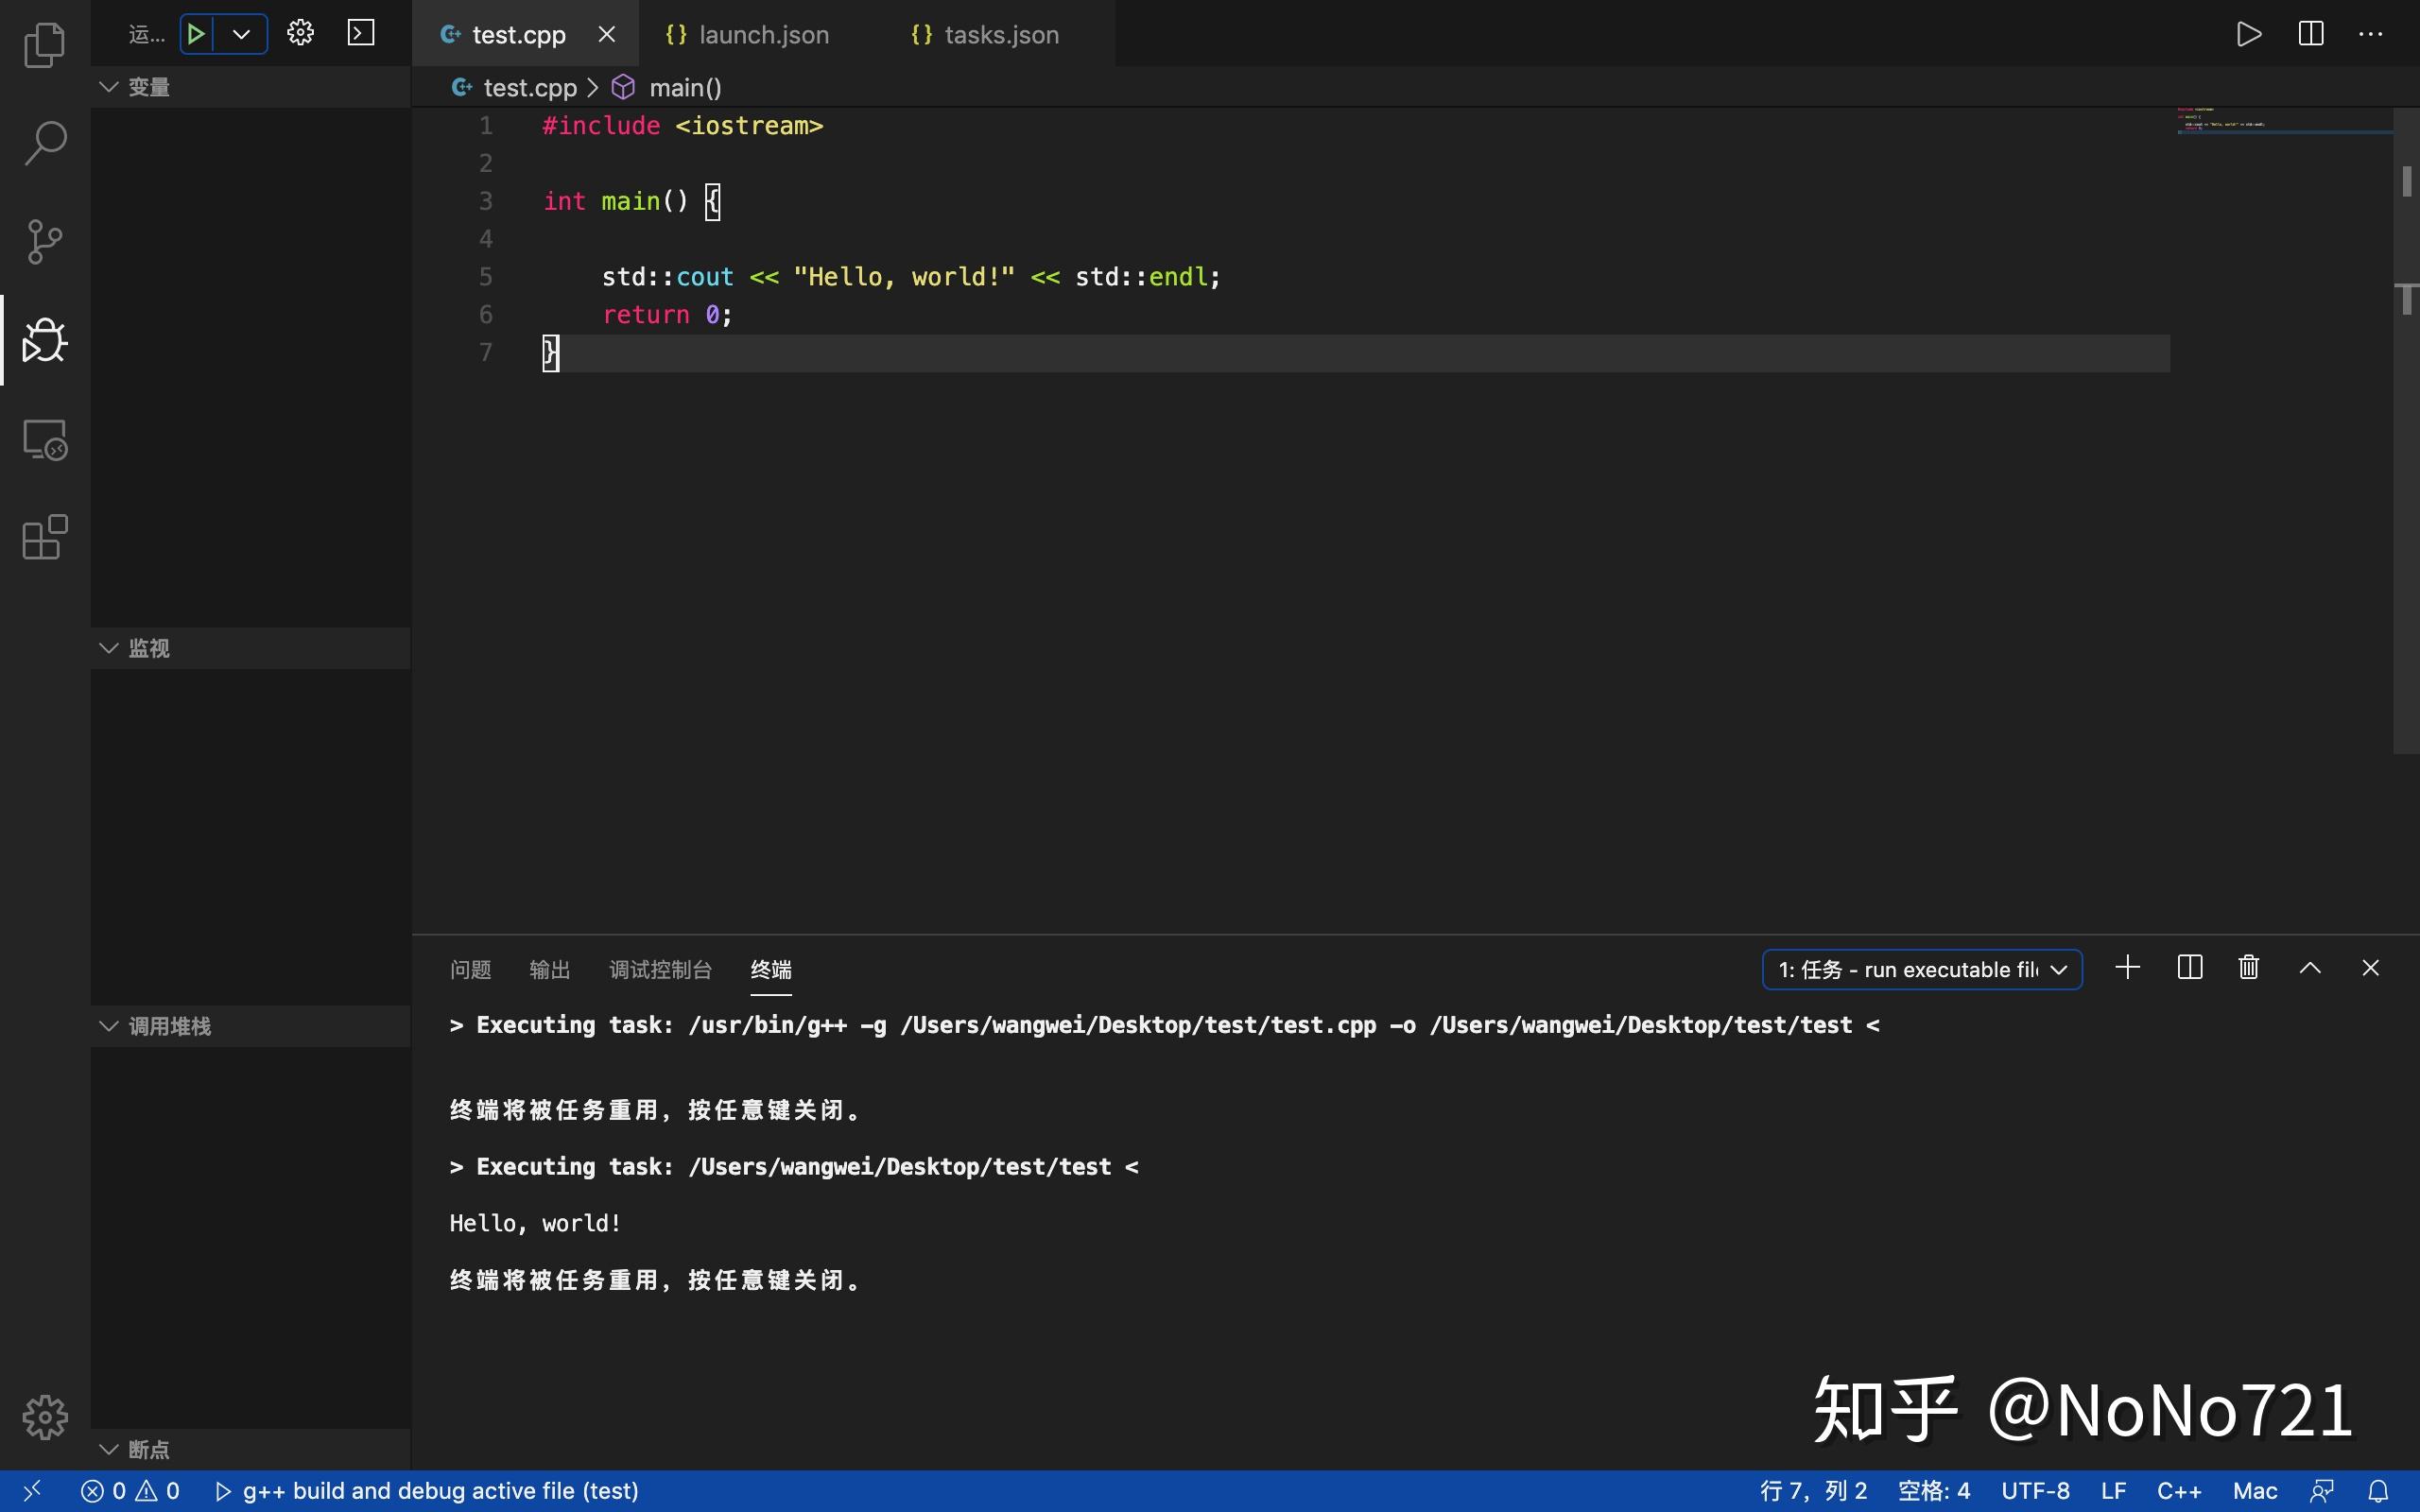2420x1512 pixels.
Task: Split the editor to the right
Action: coord(2310,33)
